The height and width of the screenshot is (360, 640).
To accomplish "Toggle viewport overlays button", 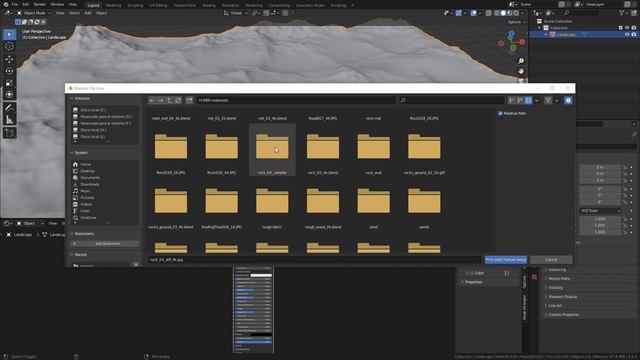I will pyautogui.click(x=473, y=13).
